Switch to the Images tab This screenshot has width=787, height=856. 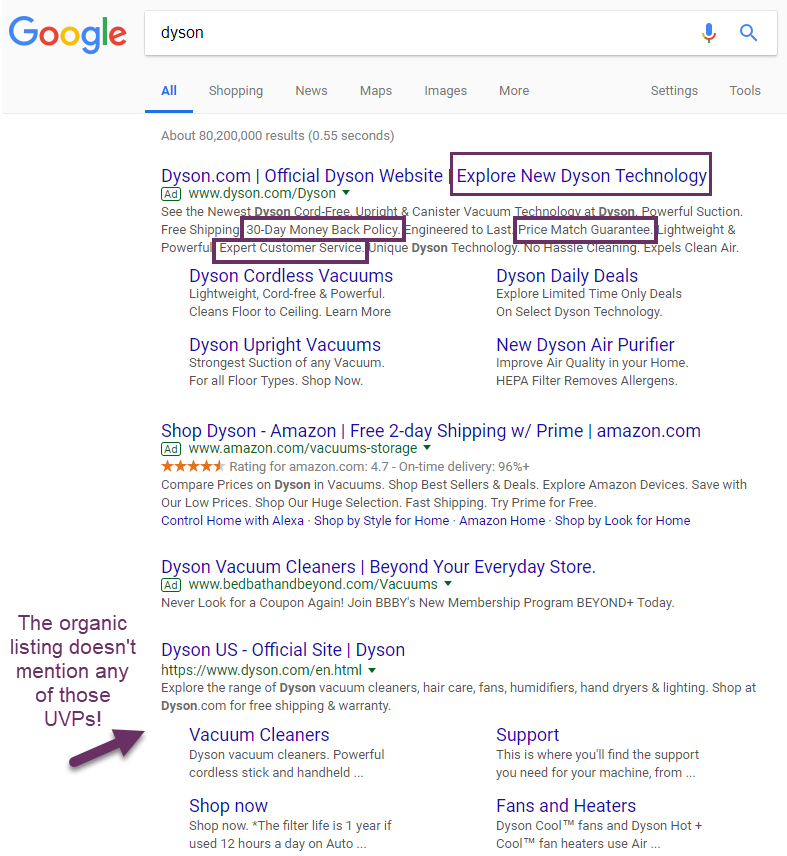point(445,91)
